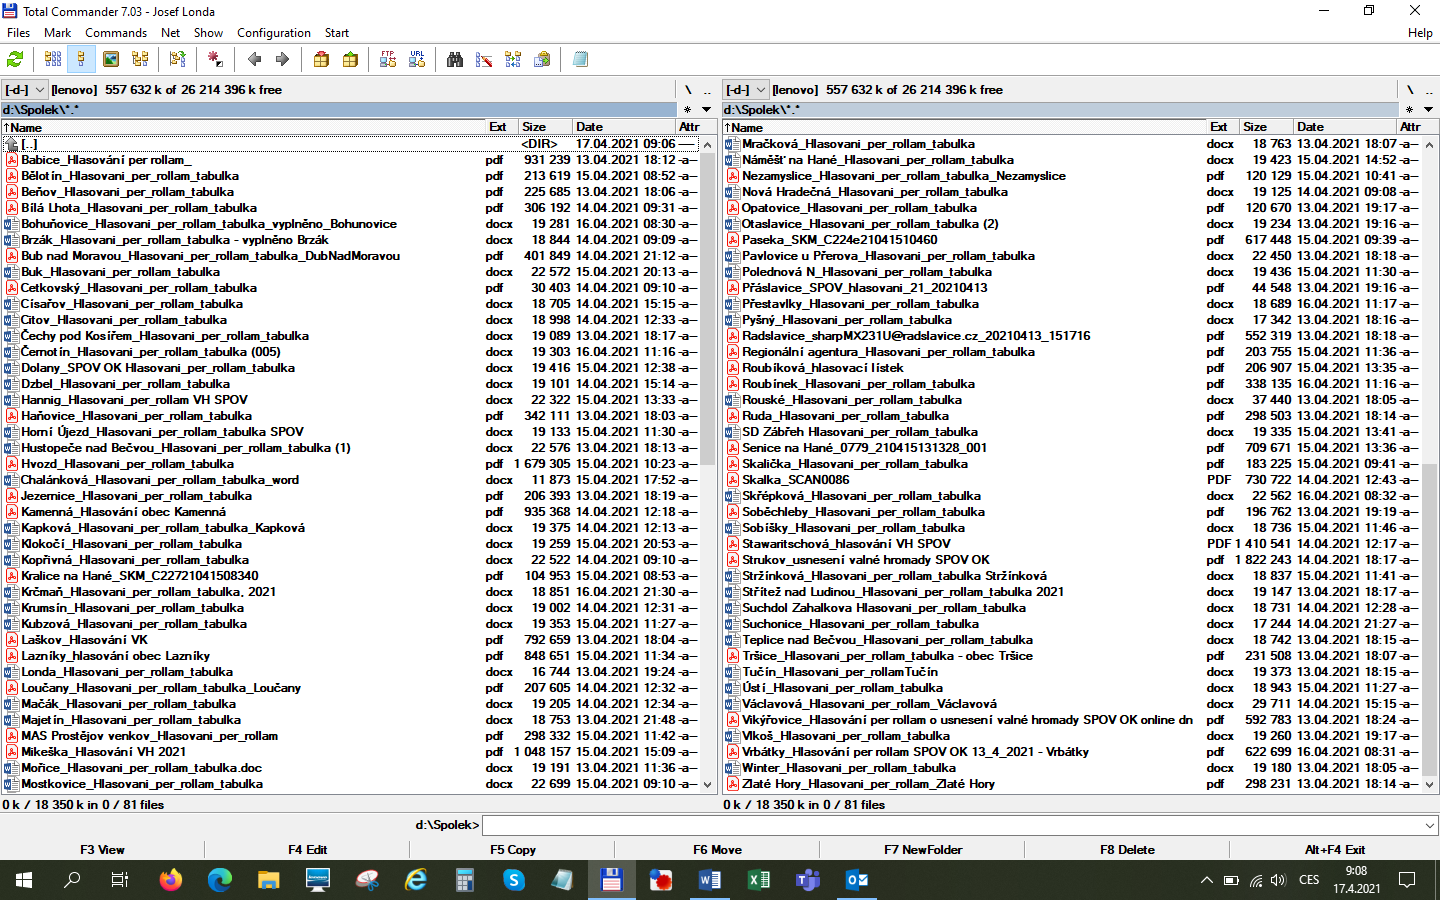The image size is (1440, 900).
Task: Click the F4 Edit button
Action: pos(307,850)
